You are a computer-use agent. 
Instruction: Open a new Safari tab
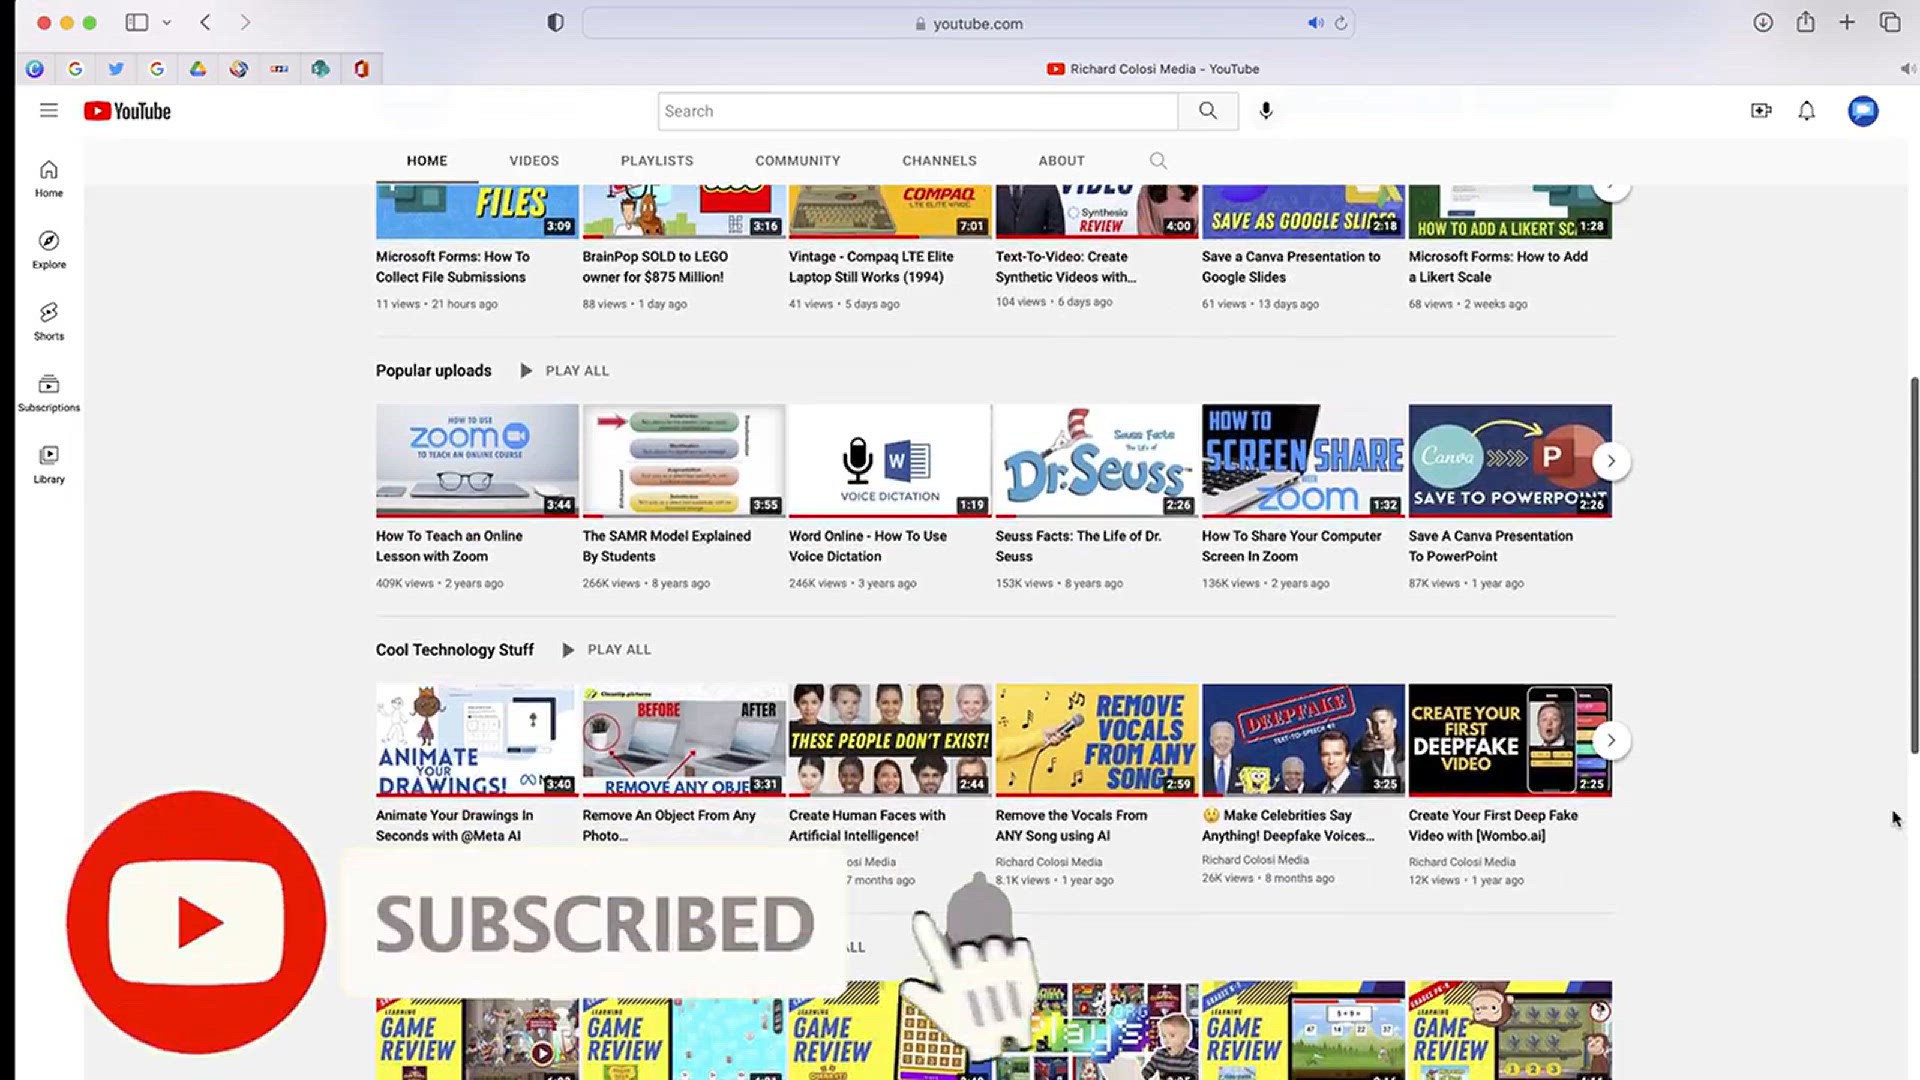(x=1847, y=22)
